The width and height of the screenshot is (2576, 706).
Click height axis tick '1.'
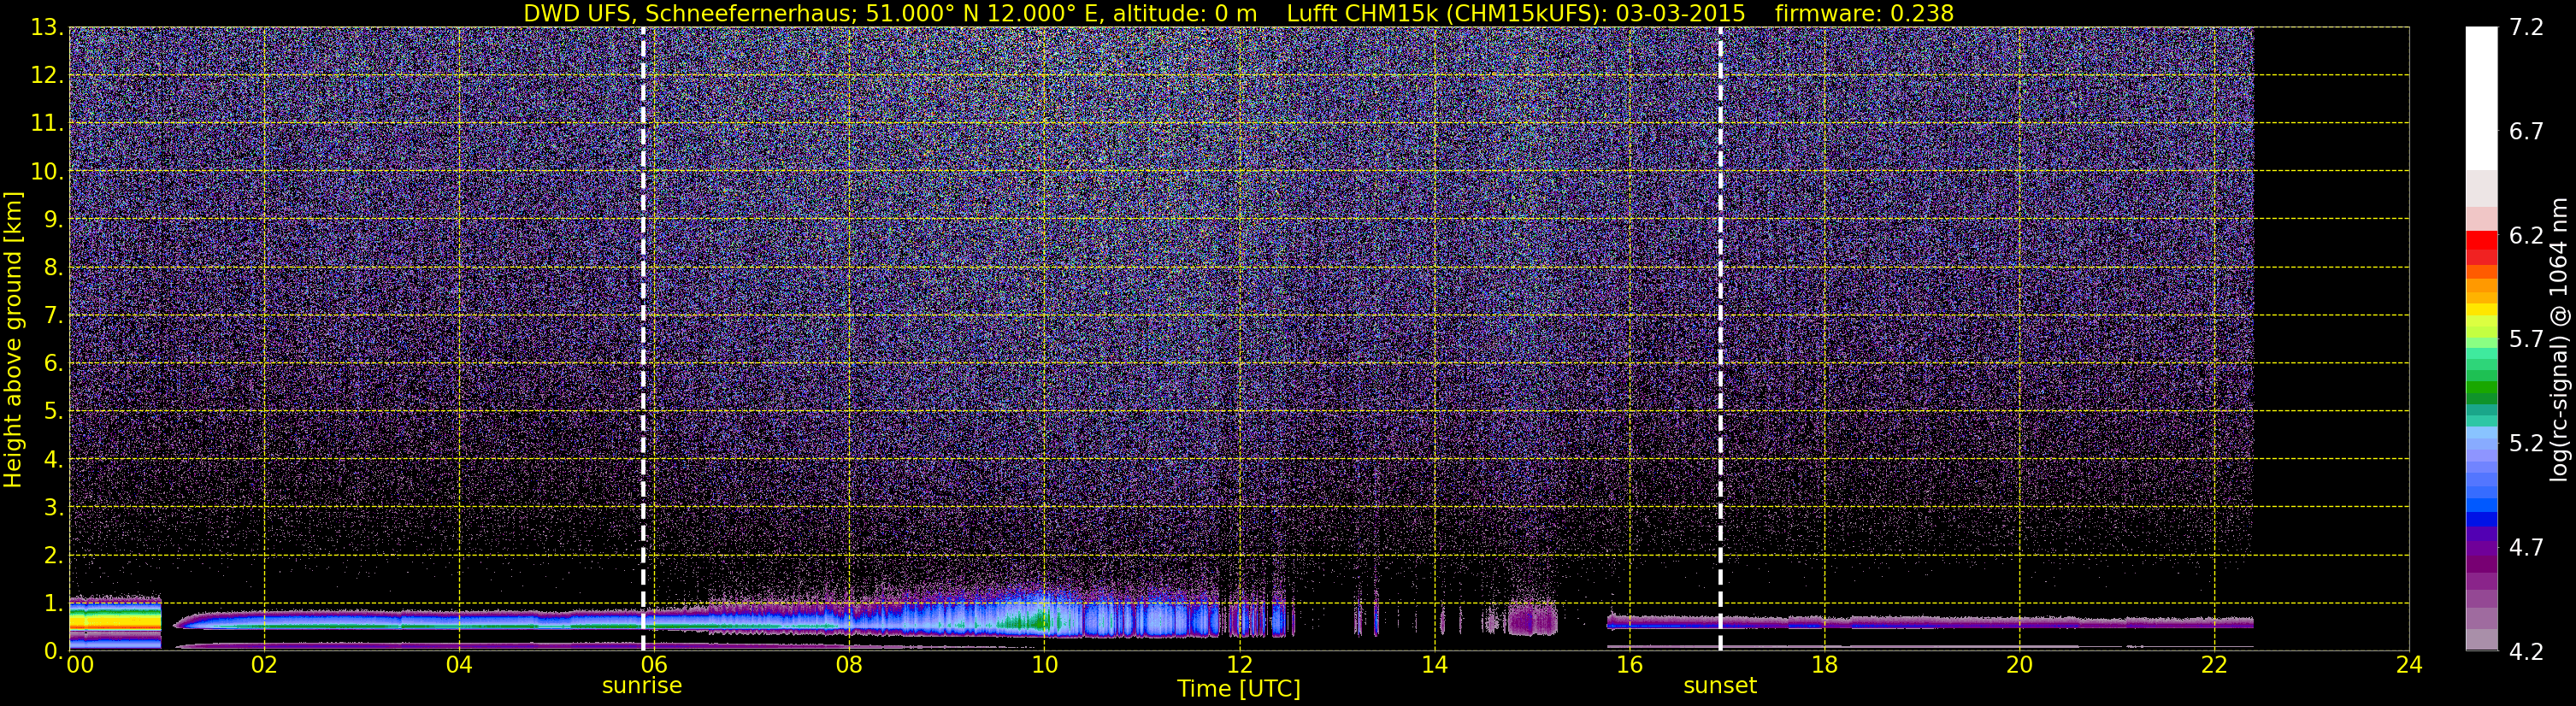point(53,603)
